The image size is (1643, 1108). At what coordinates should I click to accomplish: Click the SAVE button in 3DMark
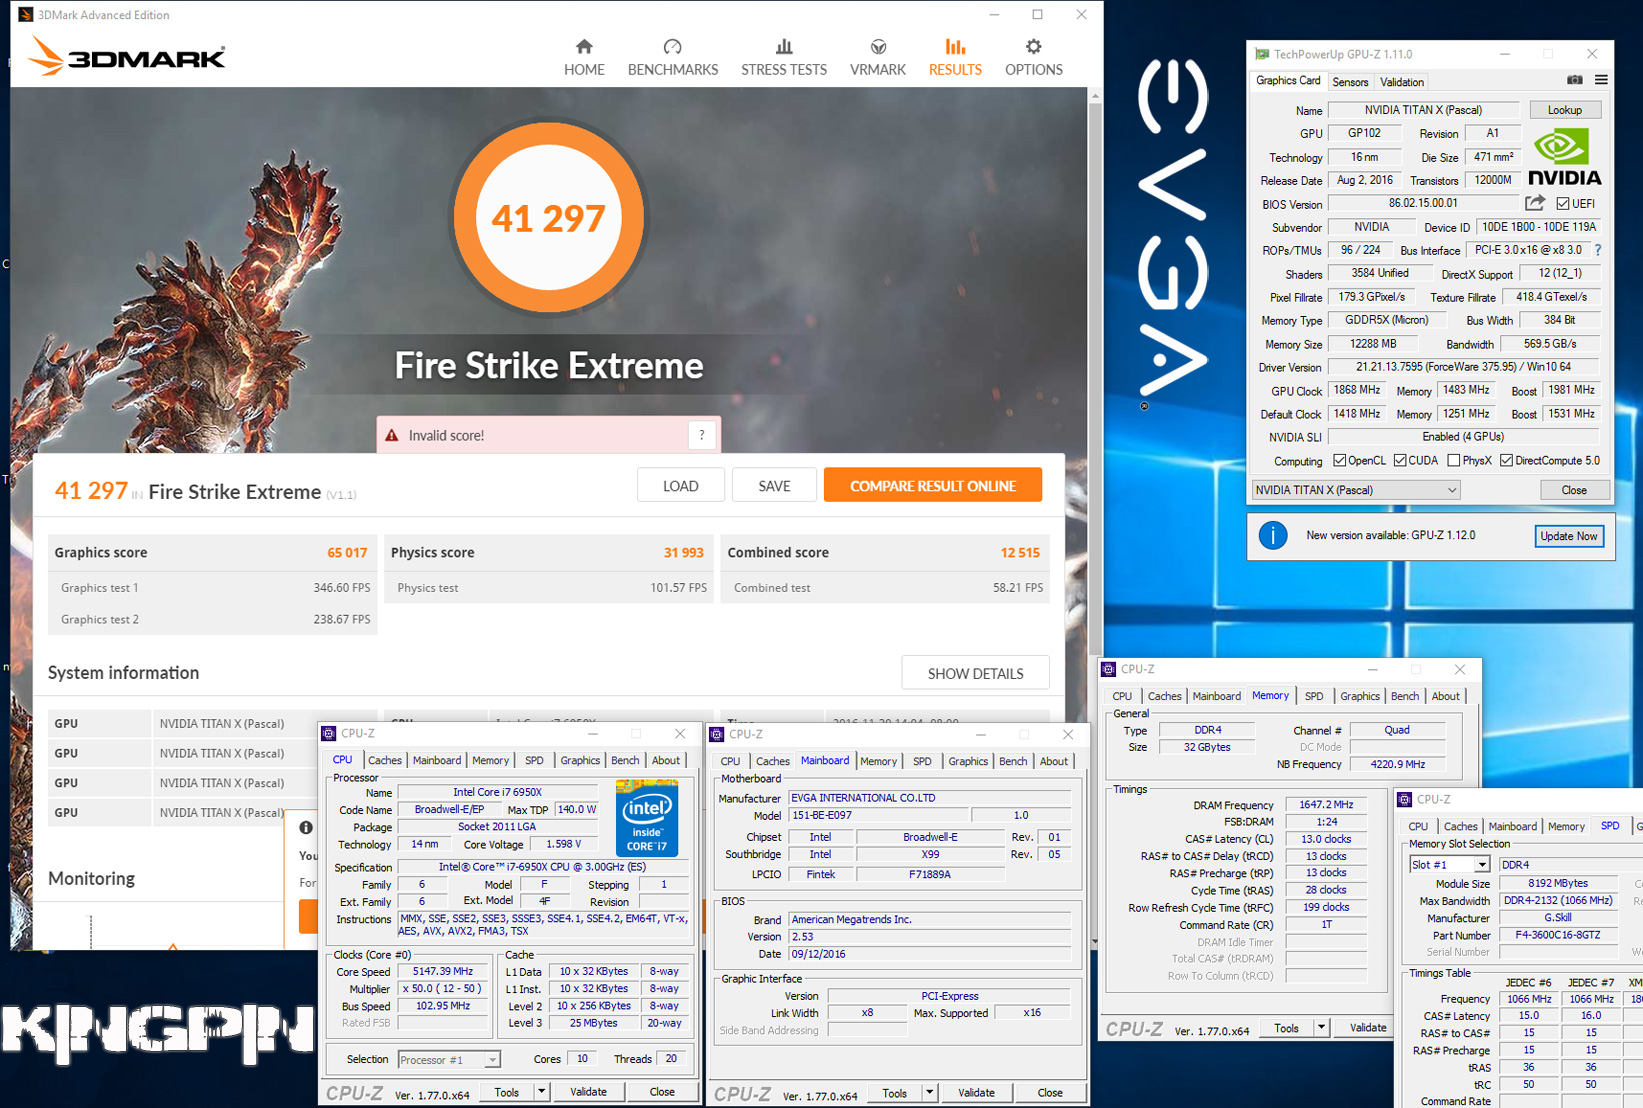774,486
